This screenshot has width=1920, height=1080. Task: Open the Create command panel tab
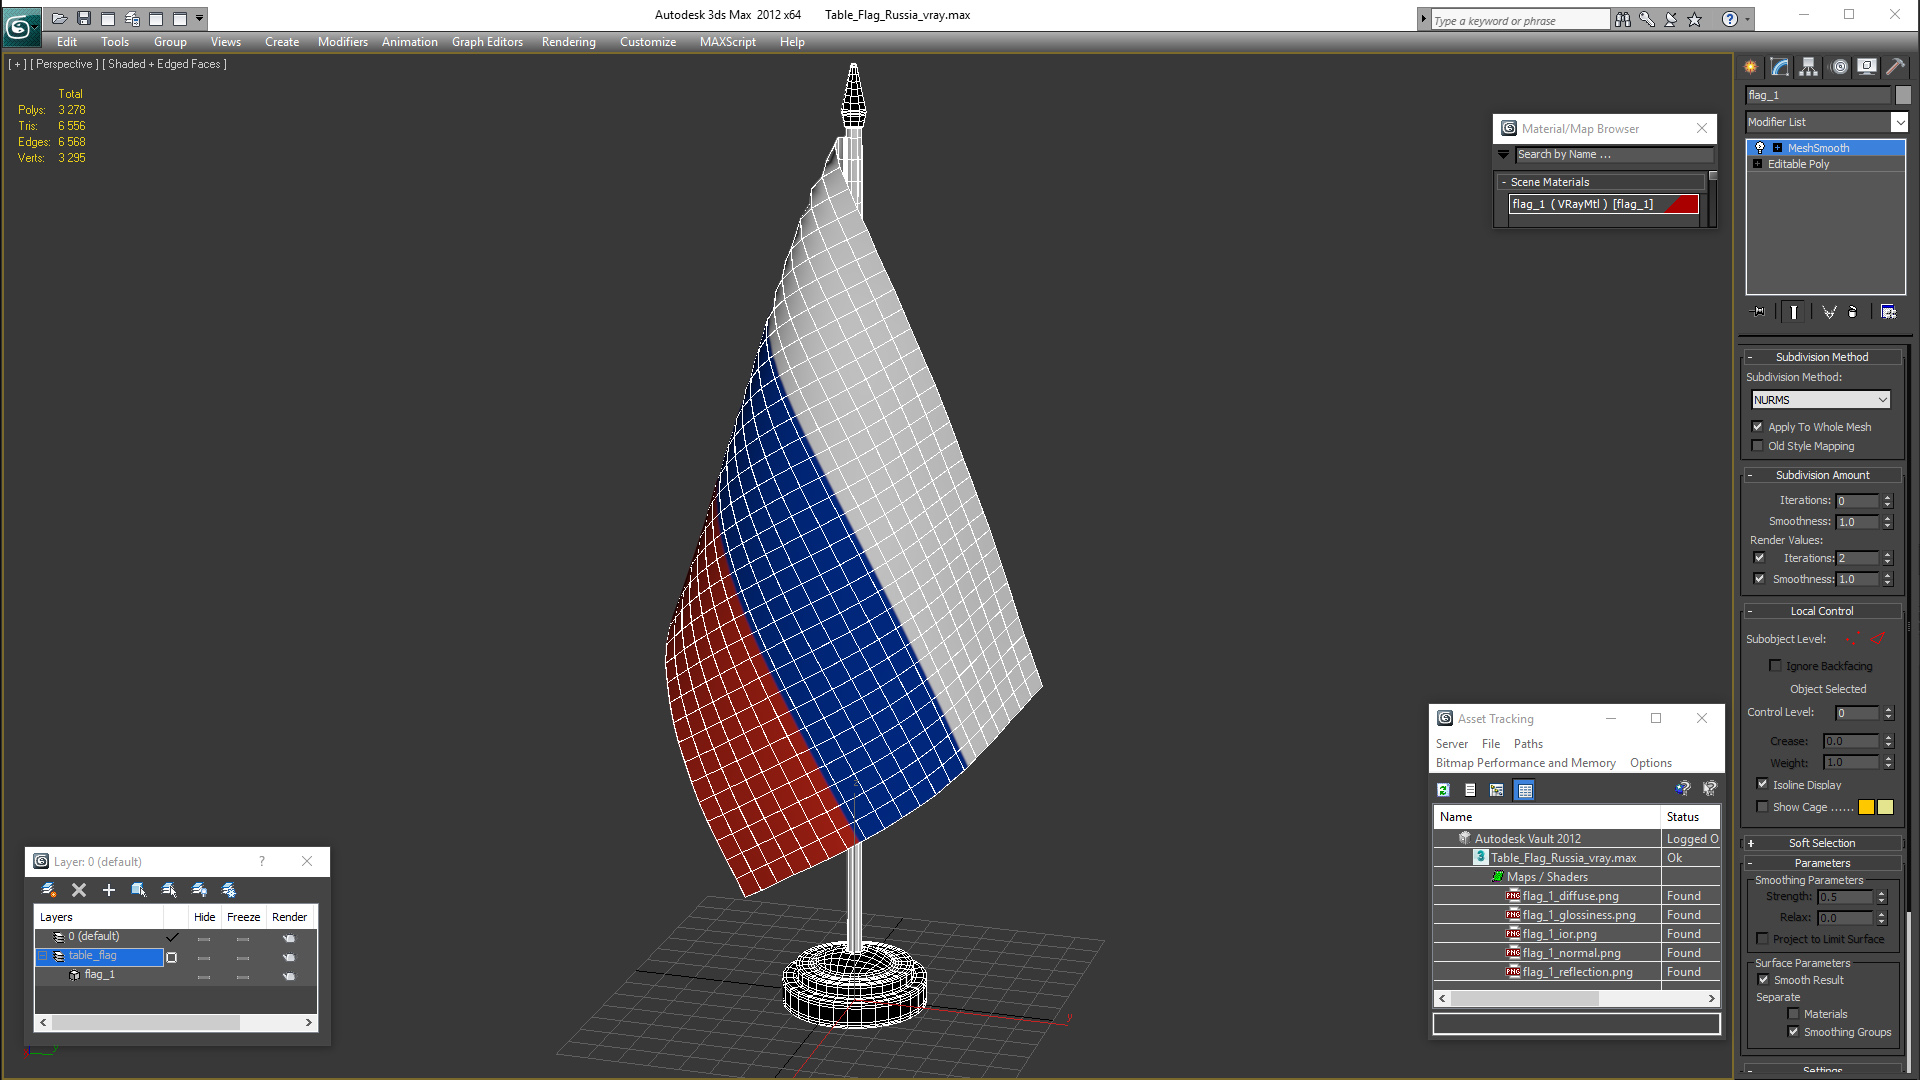(1751, 67)
